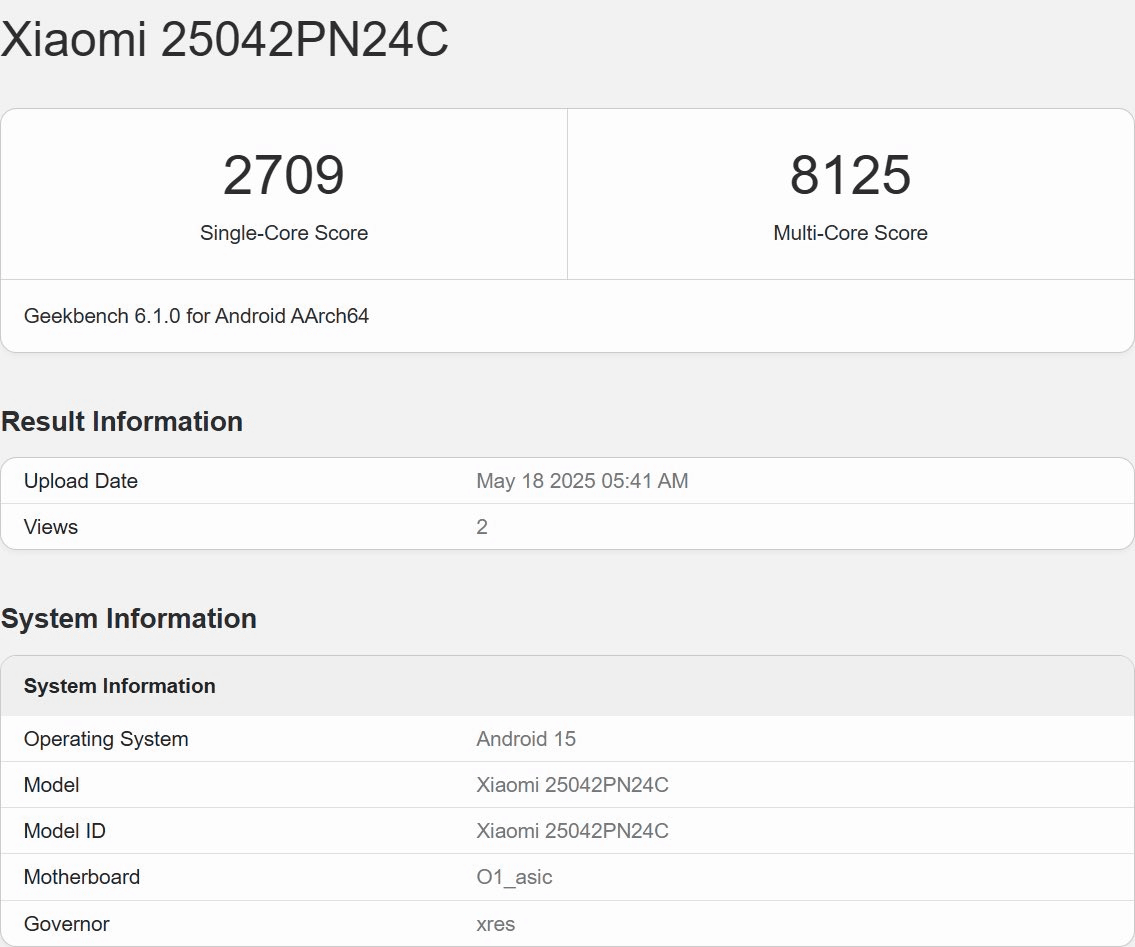Image resolution: width=1135 pixels, height=947 pixels.
Task: Select the xres governor value
Action: click(x=496, y=925)
